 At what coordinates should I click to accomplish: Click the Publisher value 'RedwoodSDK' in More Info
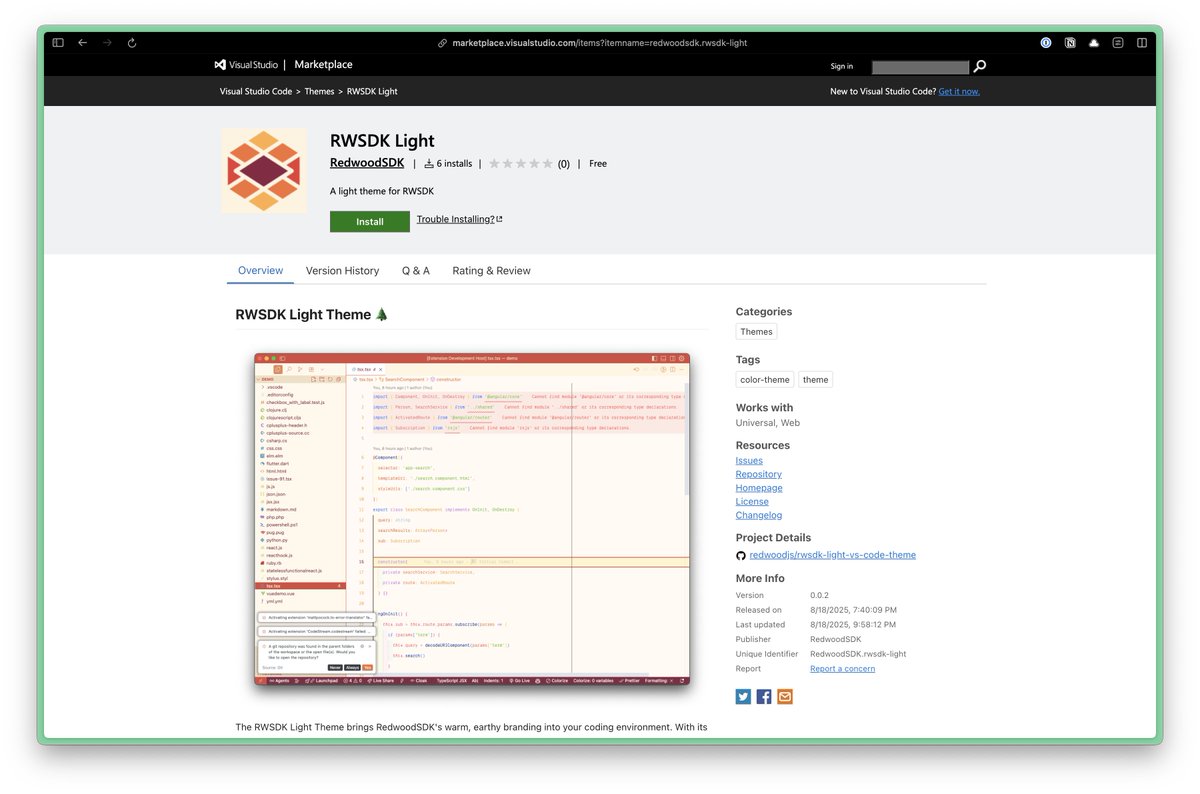coord(835,639)
